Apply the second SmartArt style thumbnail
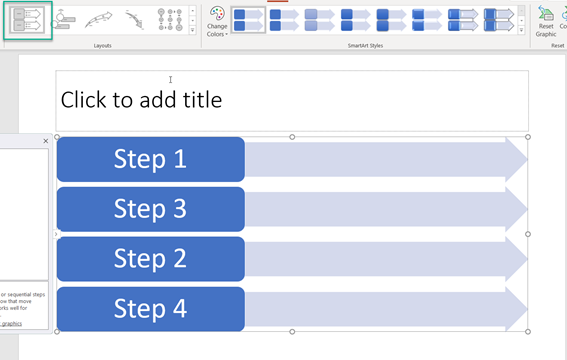The image size is (567, 360). coord(284,20)
